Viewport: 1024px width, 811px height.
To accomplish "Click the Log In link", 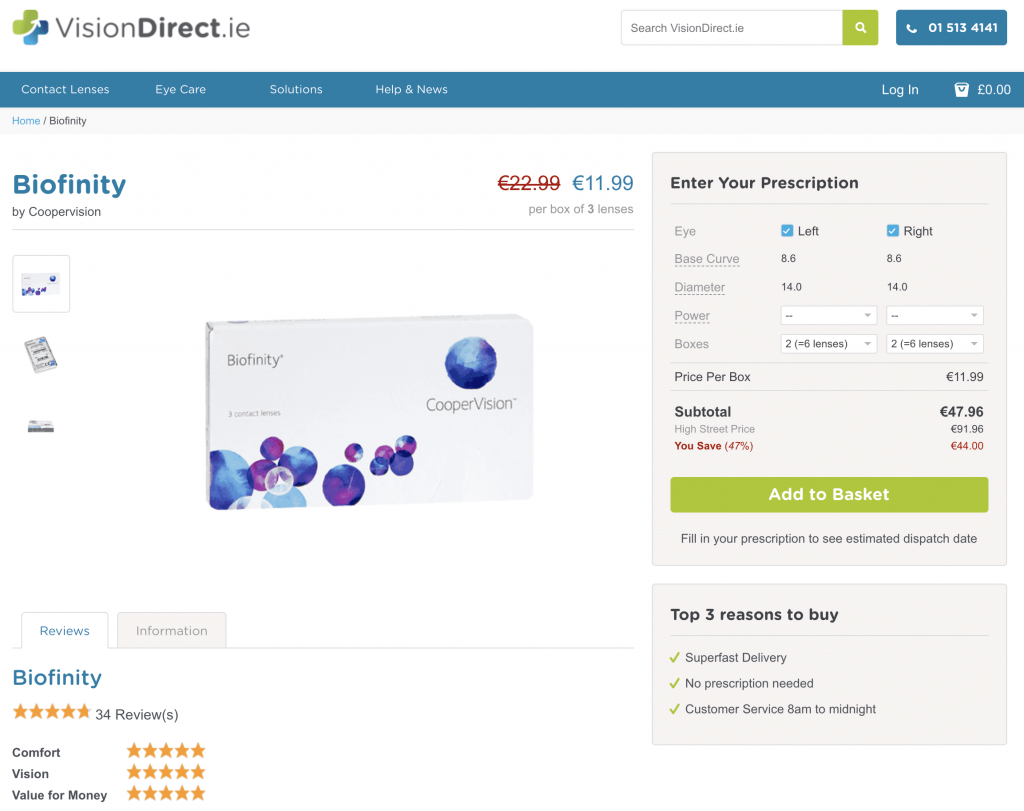I will [900, 89].
